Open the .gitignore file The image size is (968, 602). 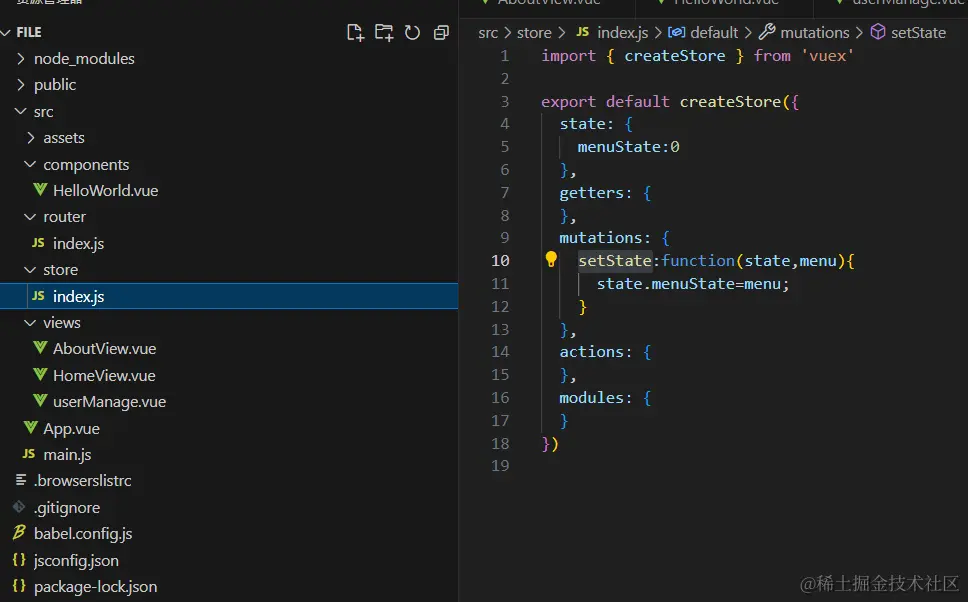tap(67, 508)
